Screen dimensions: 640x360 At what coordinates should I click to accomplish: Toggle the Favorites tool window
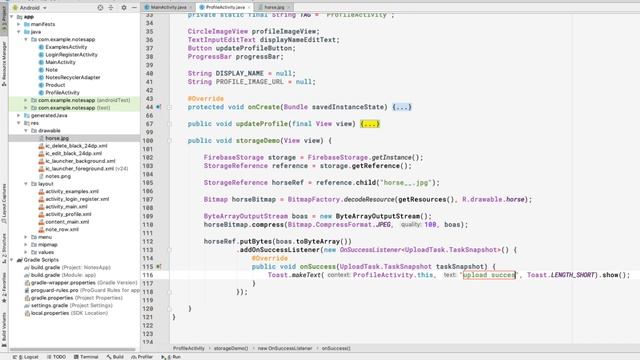point(4,287)
